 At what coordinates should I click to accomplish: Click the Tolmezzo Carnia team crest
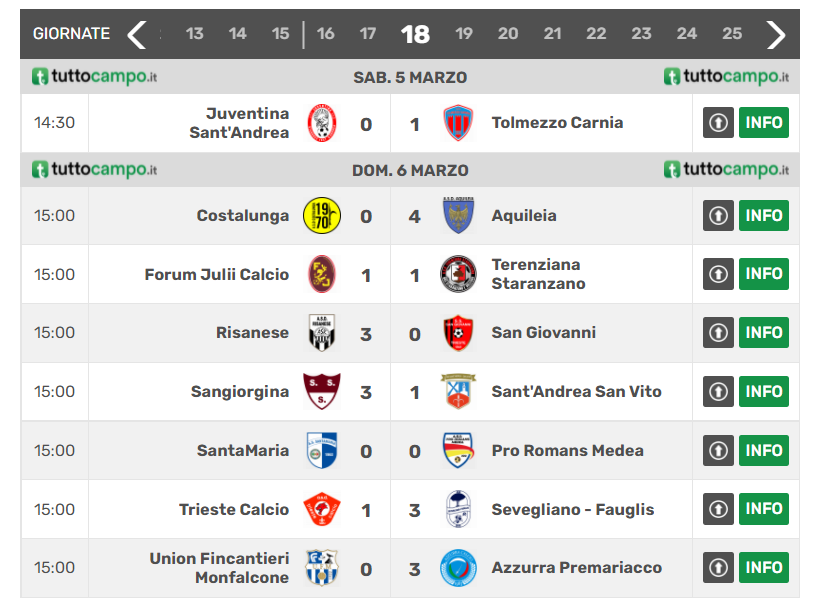point(458,123)
